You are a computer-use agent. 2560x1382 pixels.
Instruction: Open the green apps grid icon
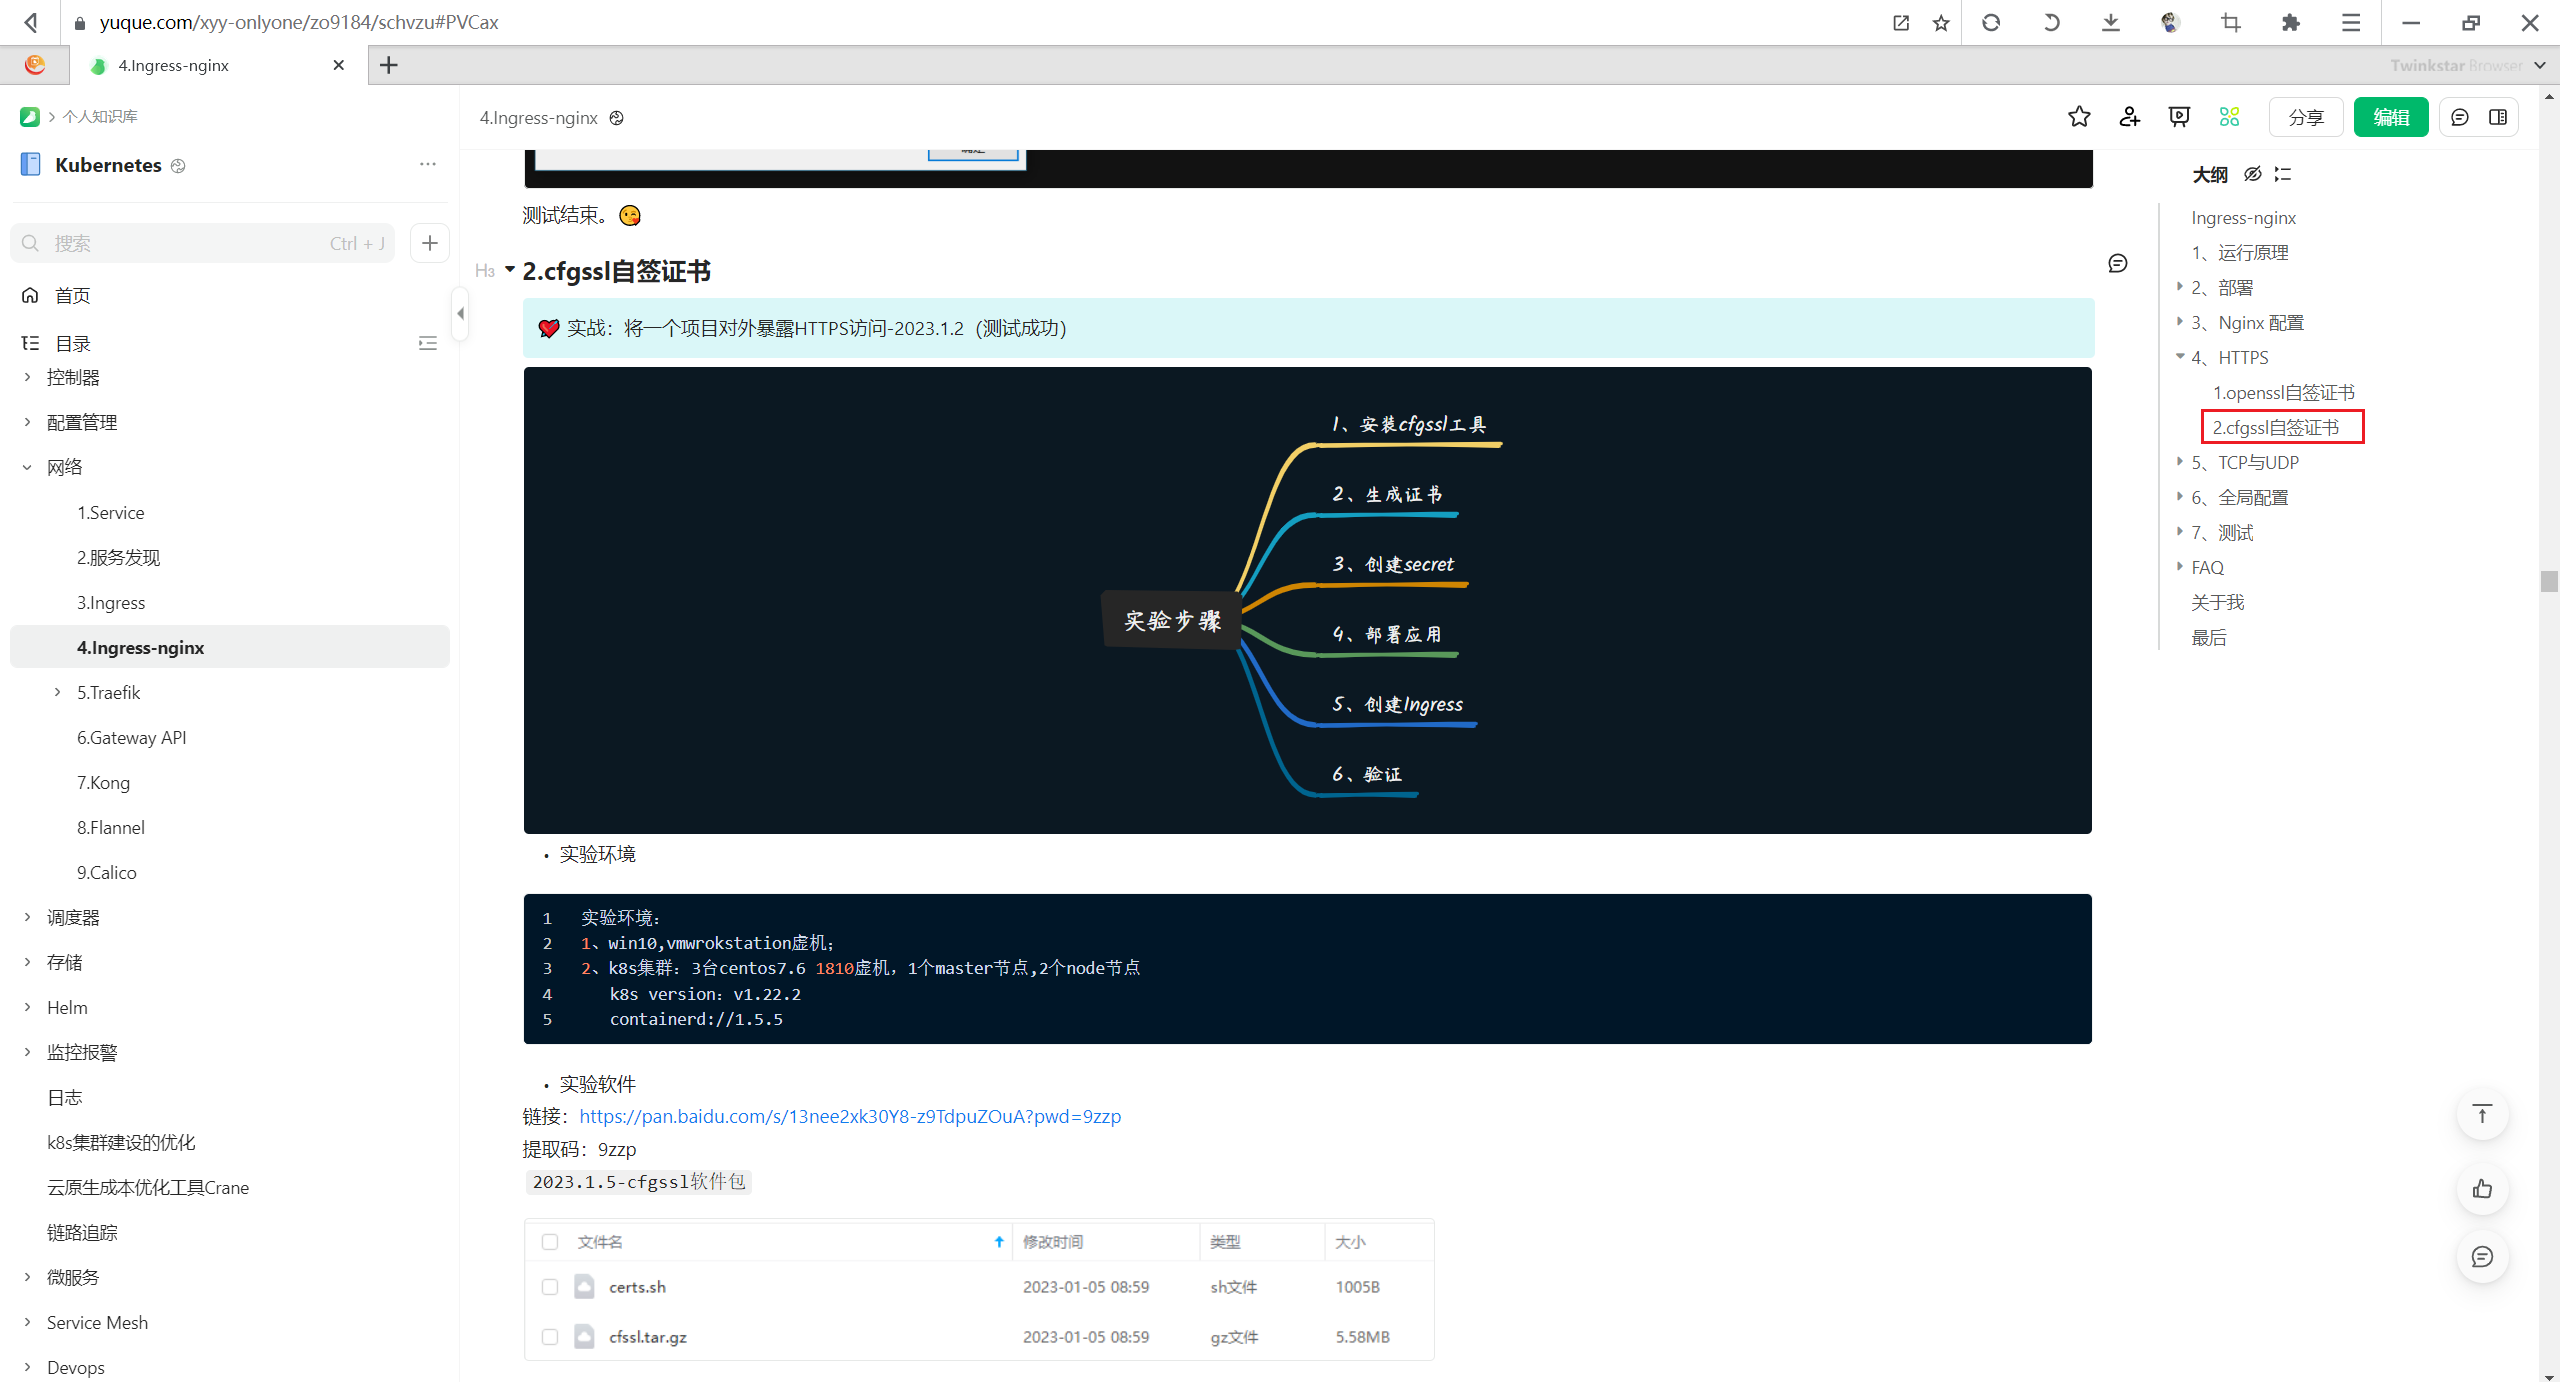(x=2229, y=117)
